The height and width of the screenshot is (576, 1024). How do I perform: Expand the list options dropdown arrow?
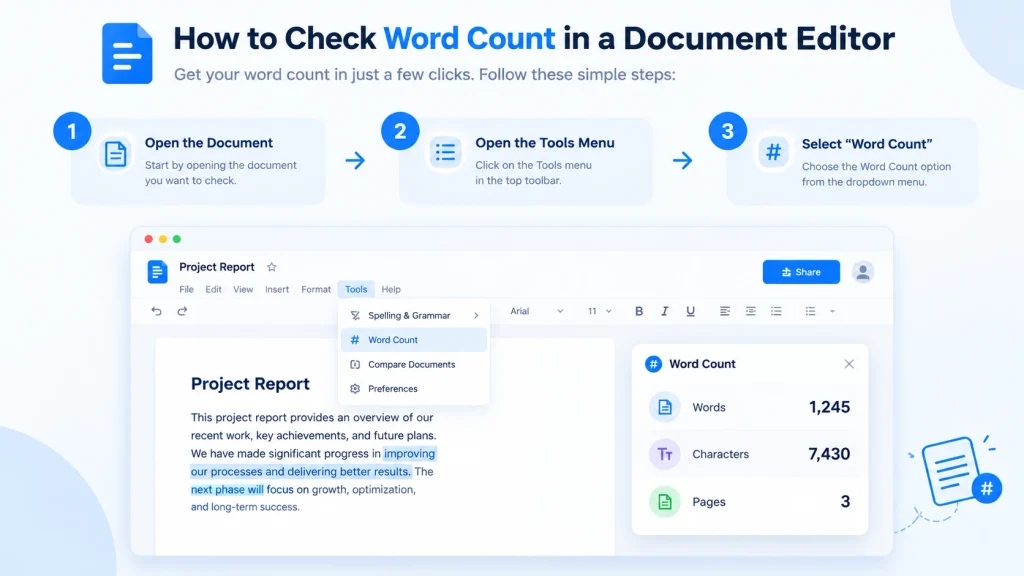tap(832, 312)
